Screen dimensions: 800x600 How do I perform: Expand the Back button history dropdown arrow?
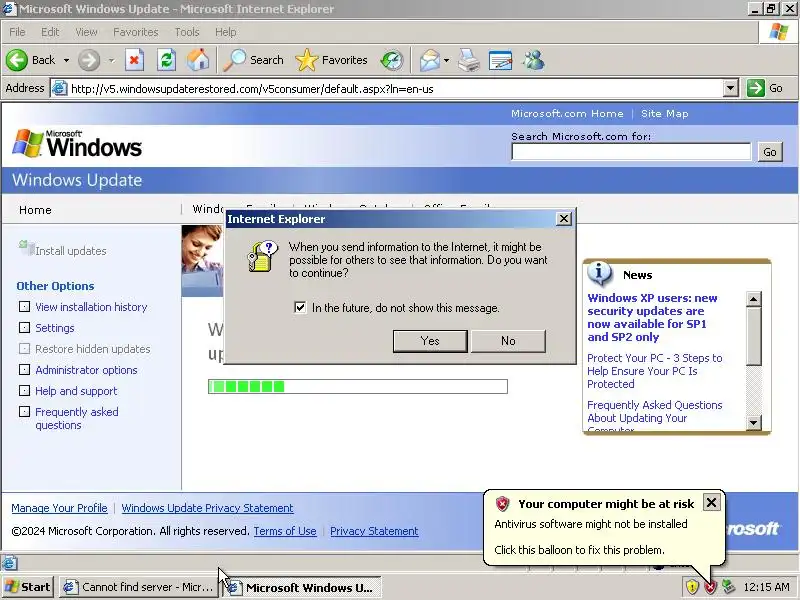click(x=66, y=60)
